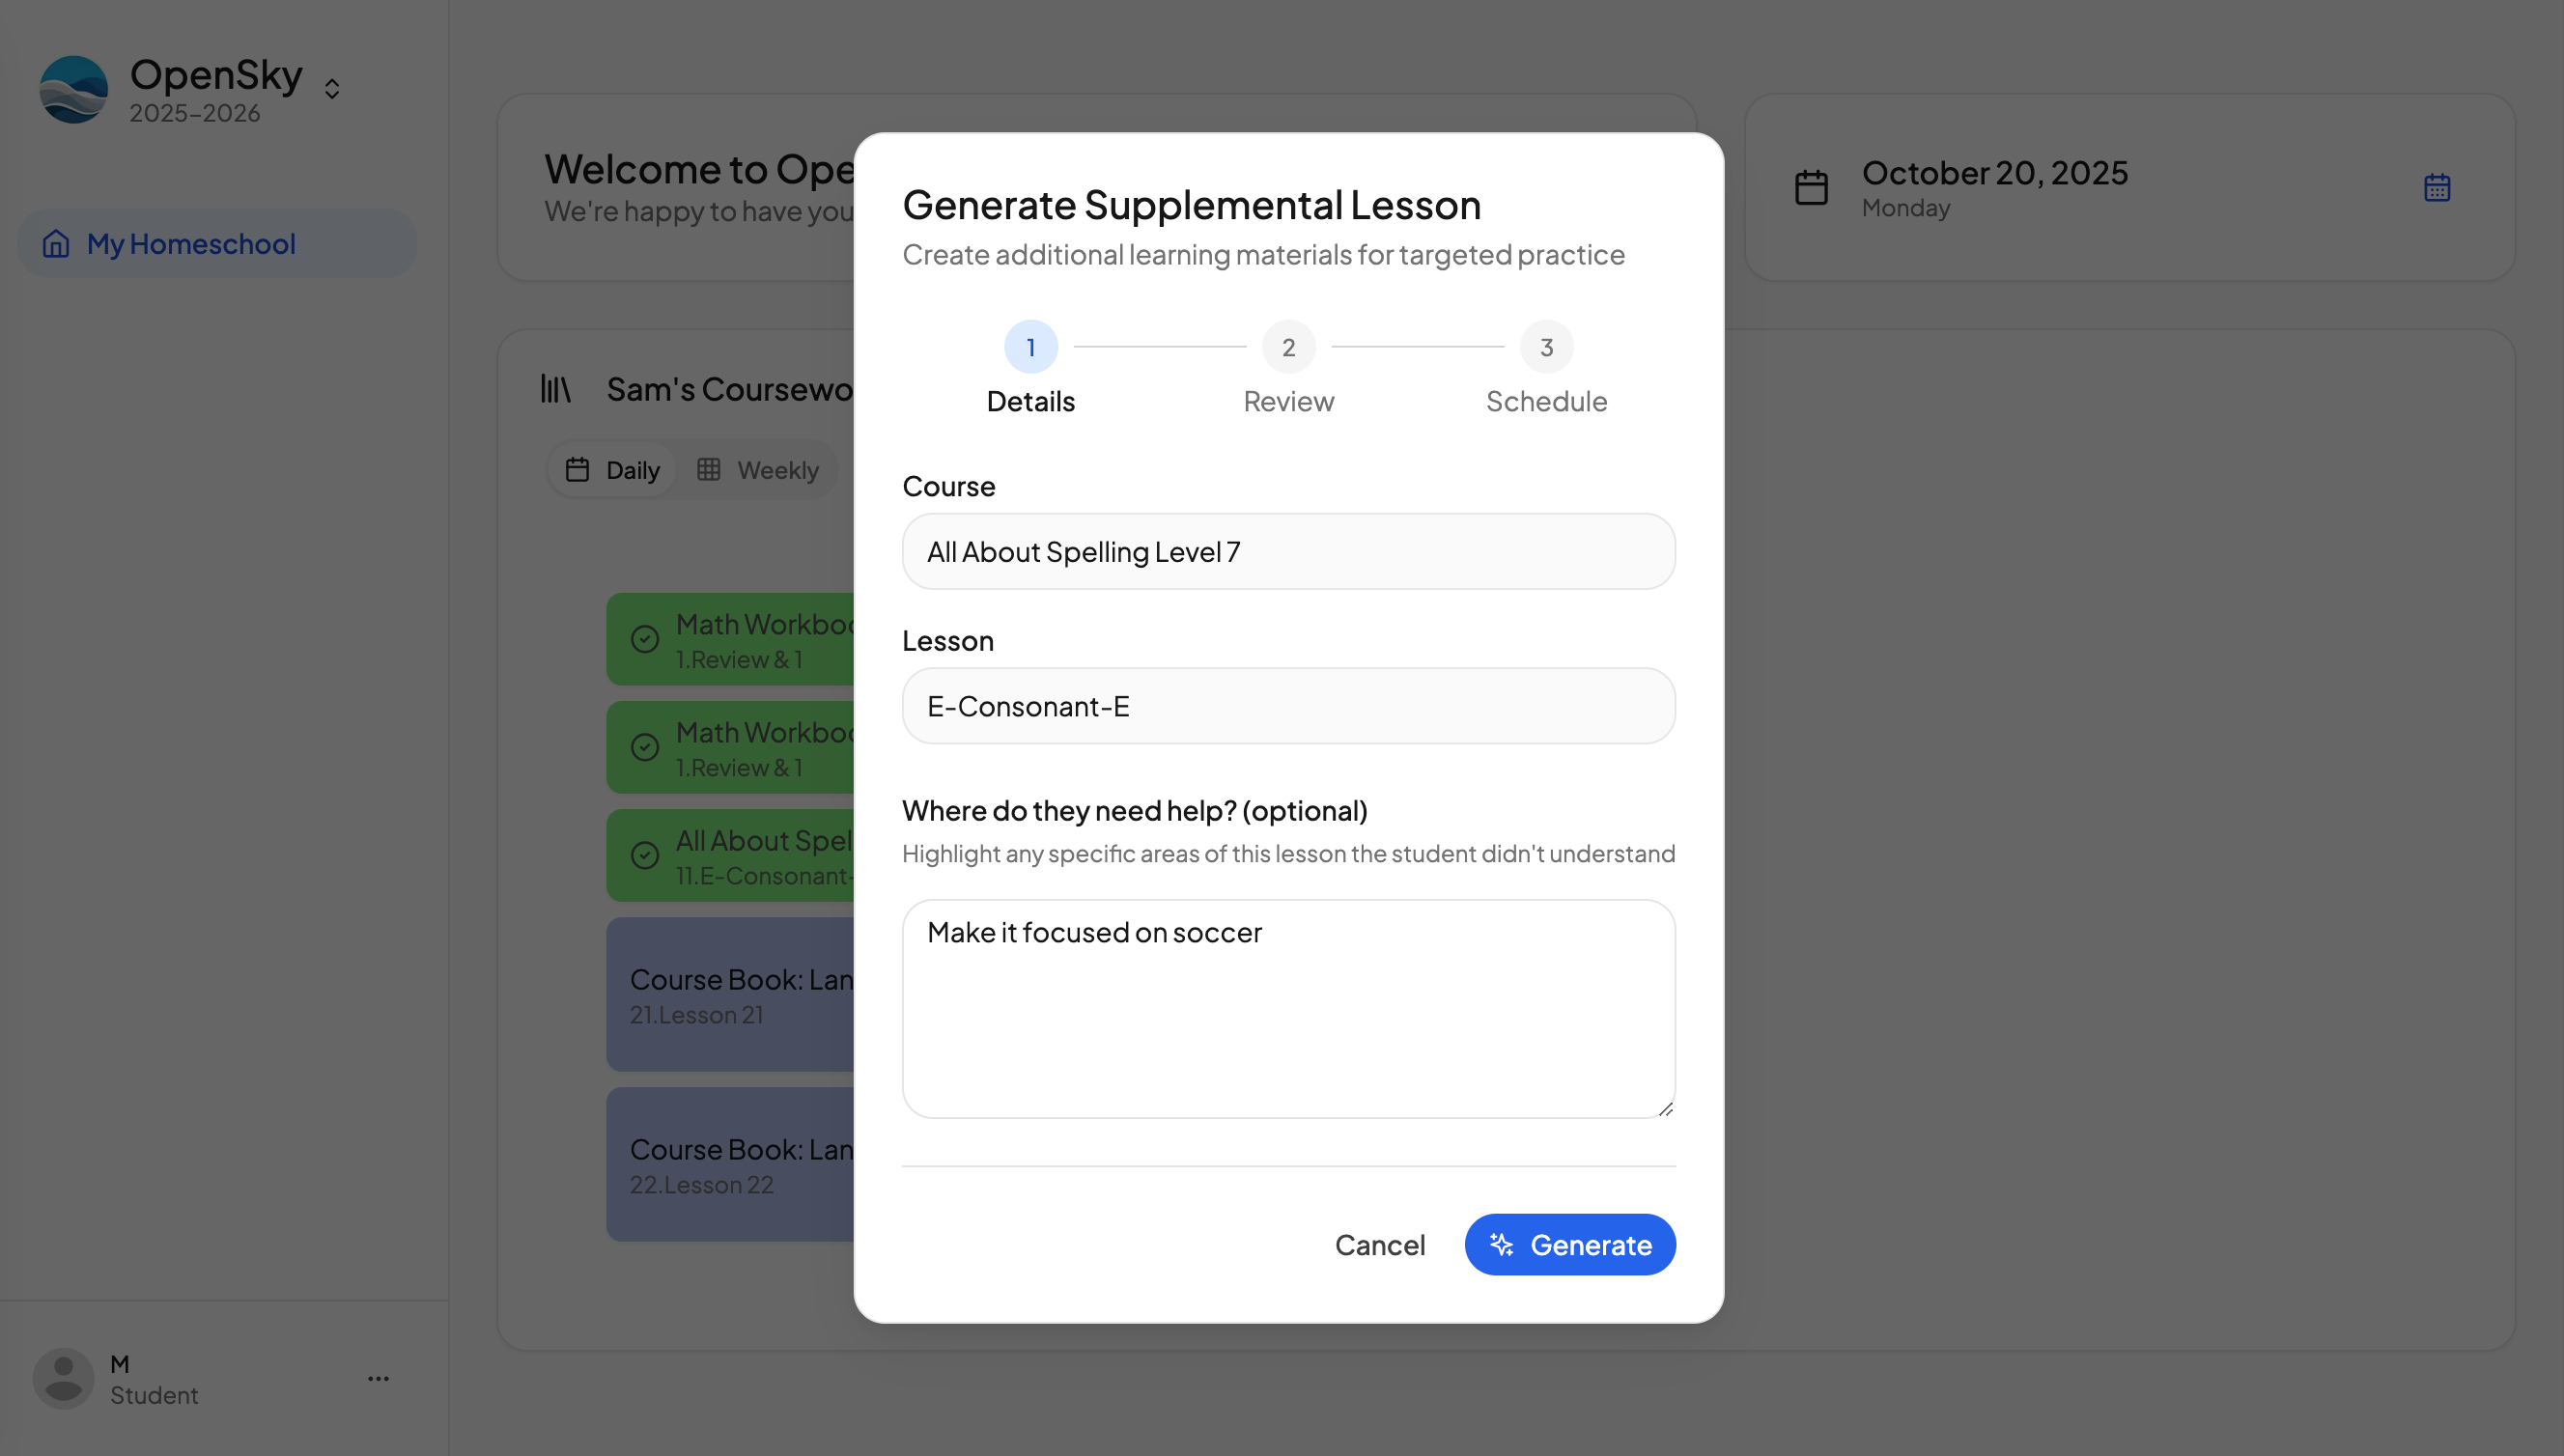Open the Course selection field
The width and height of the screenshot is (2564, 1456).
click(1288, 552)
